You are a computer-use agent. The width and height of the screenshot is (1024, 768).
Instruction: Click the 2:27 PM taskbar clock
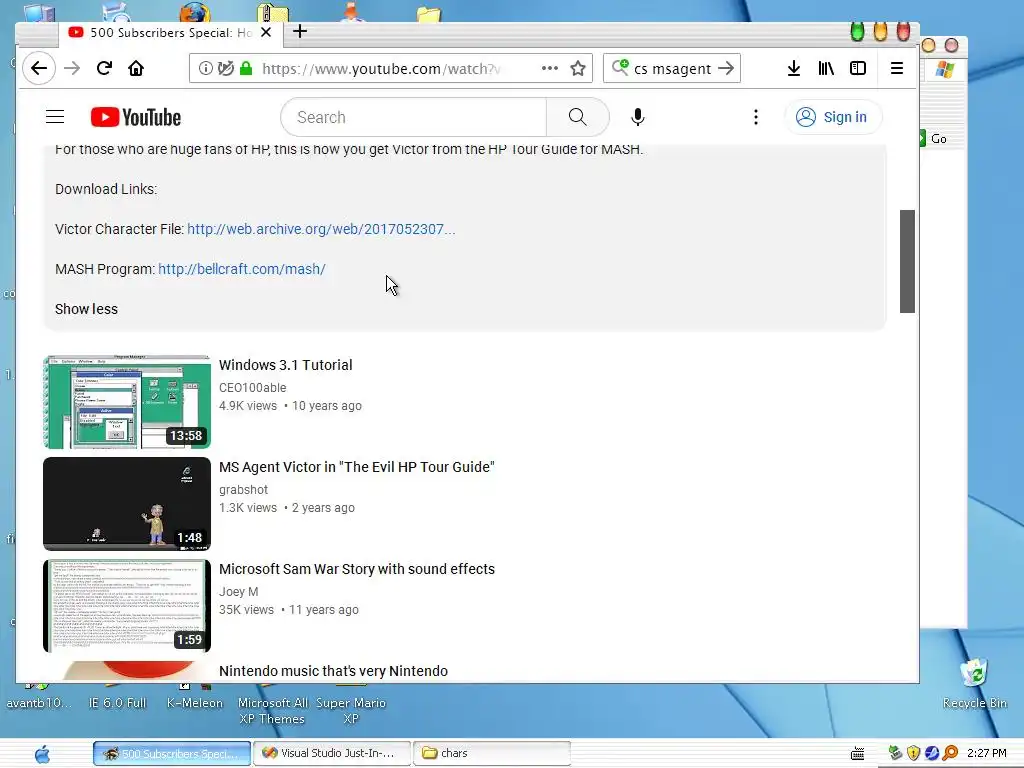point(987,753)
